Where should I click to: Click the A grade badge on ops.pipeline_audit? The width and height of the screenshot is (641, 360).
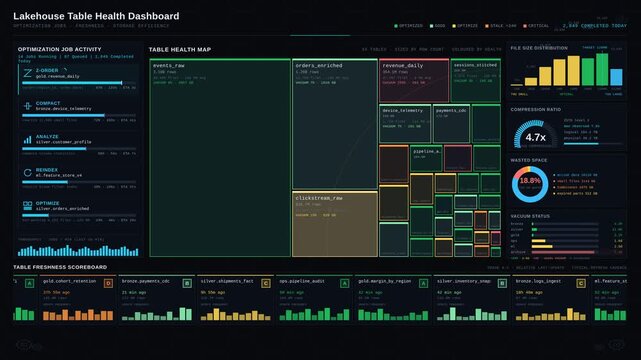pos(345,283)
